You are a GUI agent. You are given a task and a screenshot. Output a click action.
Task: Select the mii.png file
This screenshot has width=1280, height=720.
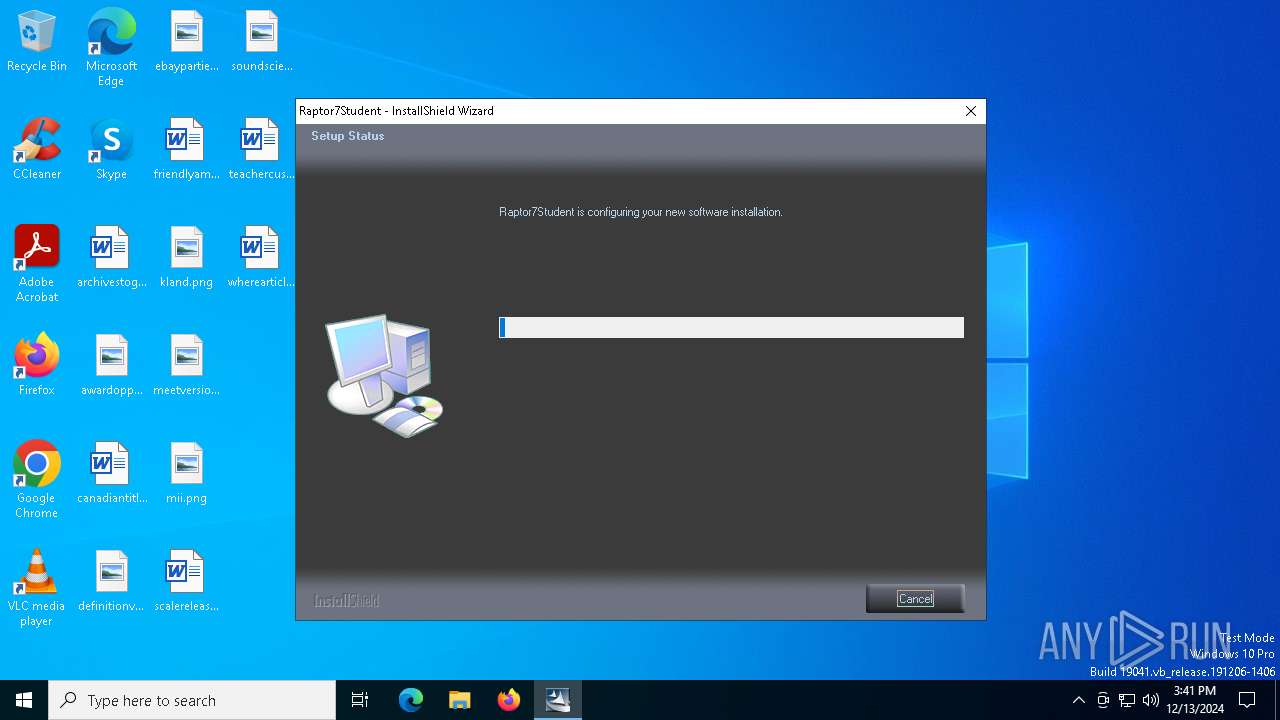(x=186, y=474)
